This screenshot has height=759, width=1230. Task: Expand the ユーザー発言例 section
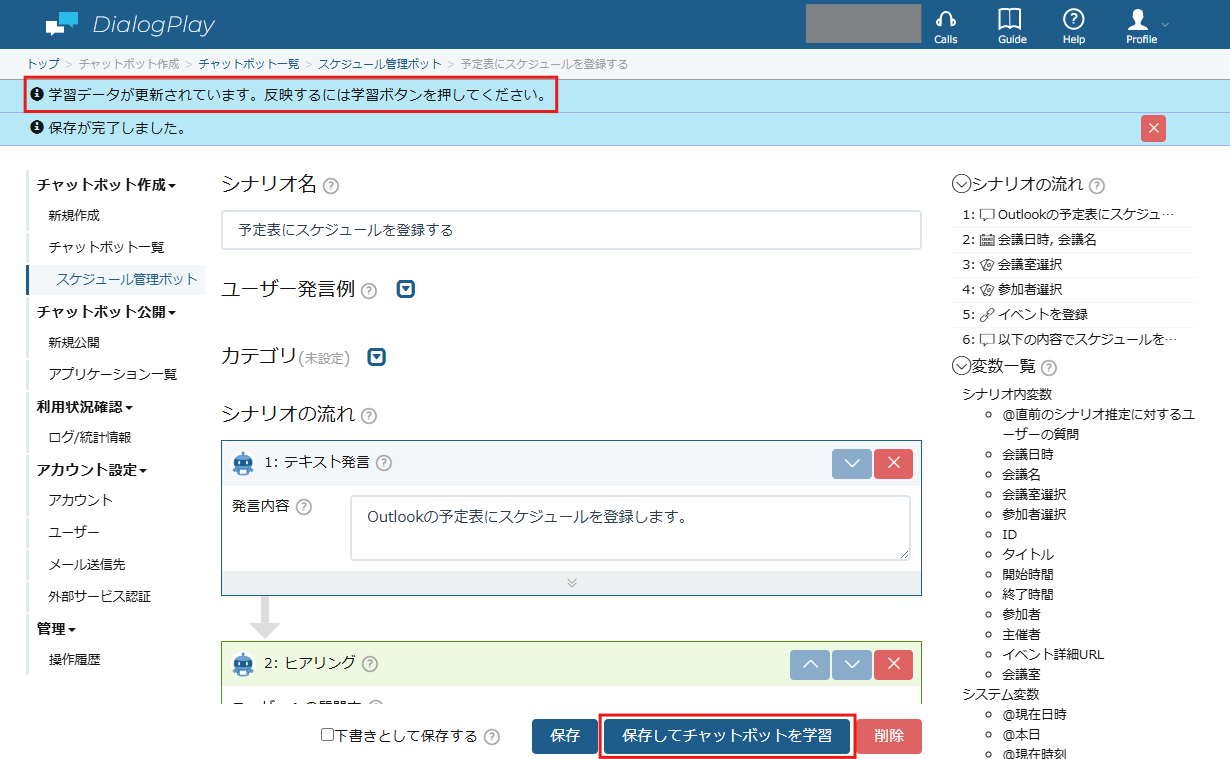[405, 290]
